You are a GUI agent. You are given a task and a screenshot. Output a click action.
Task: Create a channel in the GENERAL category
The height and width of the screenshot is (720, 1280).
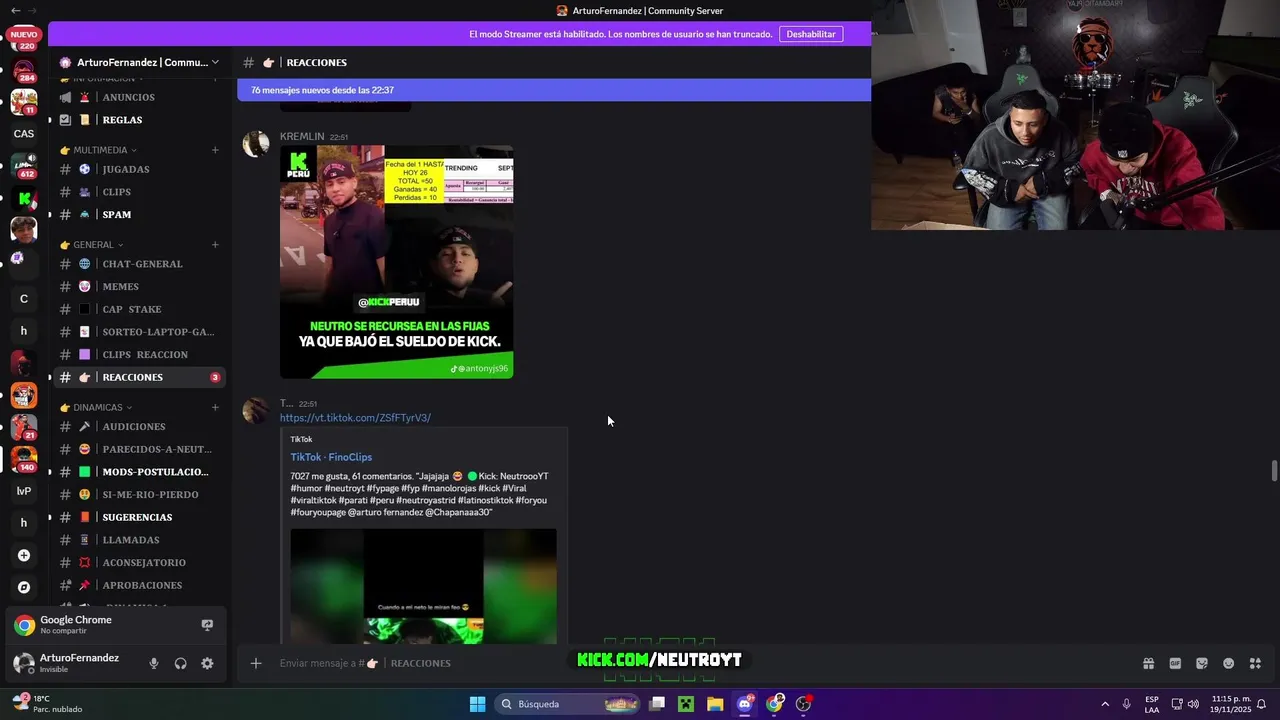tap(215, 244)
